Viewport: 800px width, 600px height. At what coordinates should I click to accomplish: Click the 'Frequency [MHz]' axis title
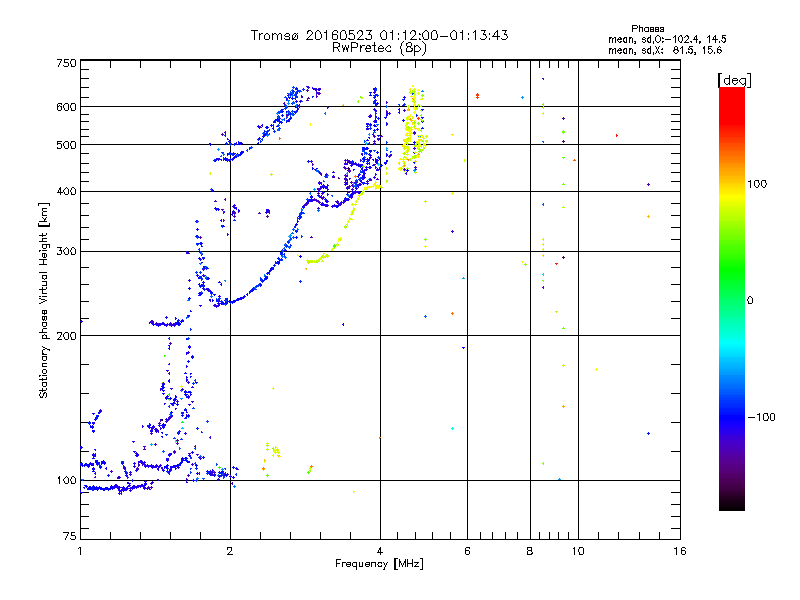[x=379, y=564]
